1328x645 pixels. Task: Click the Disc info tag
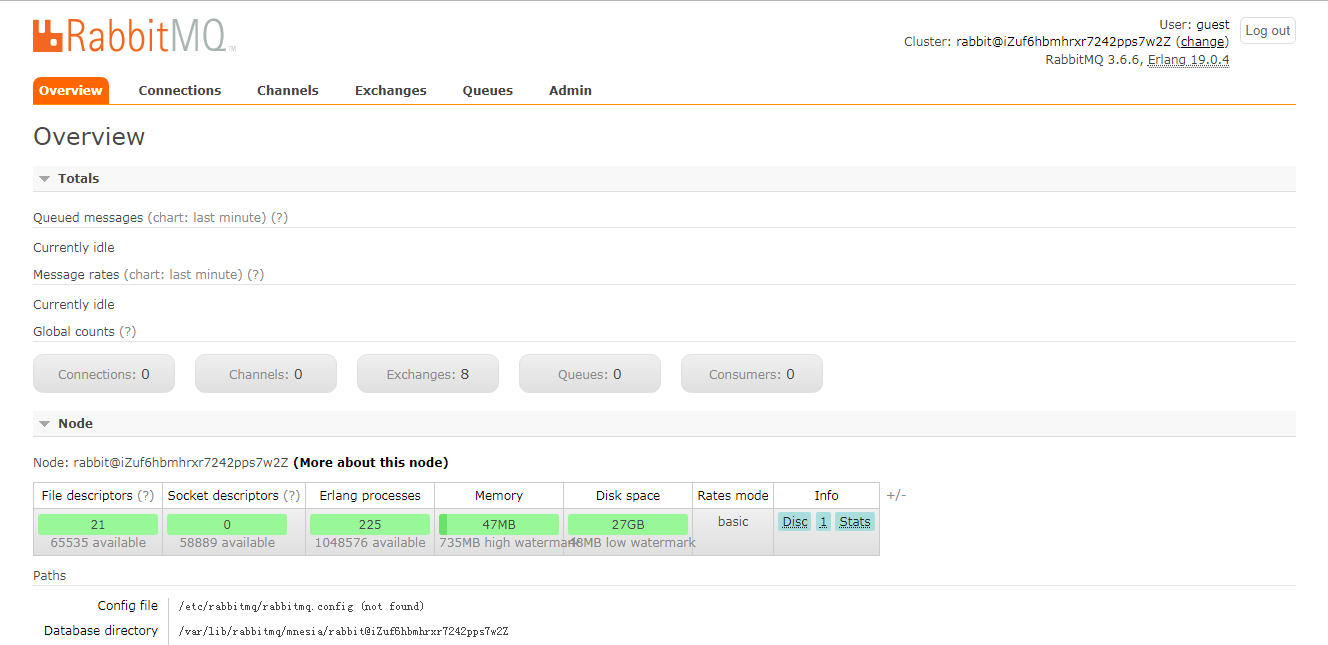coord(795,522)
